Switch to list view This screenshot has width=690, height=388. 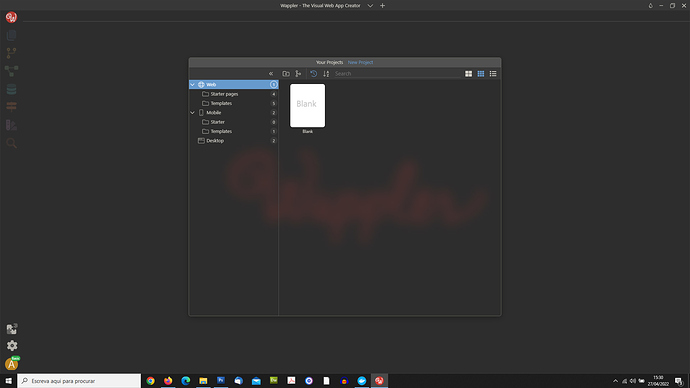493,73
